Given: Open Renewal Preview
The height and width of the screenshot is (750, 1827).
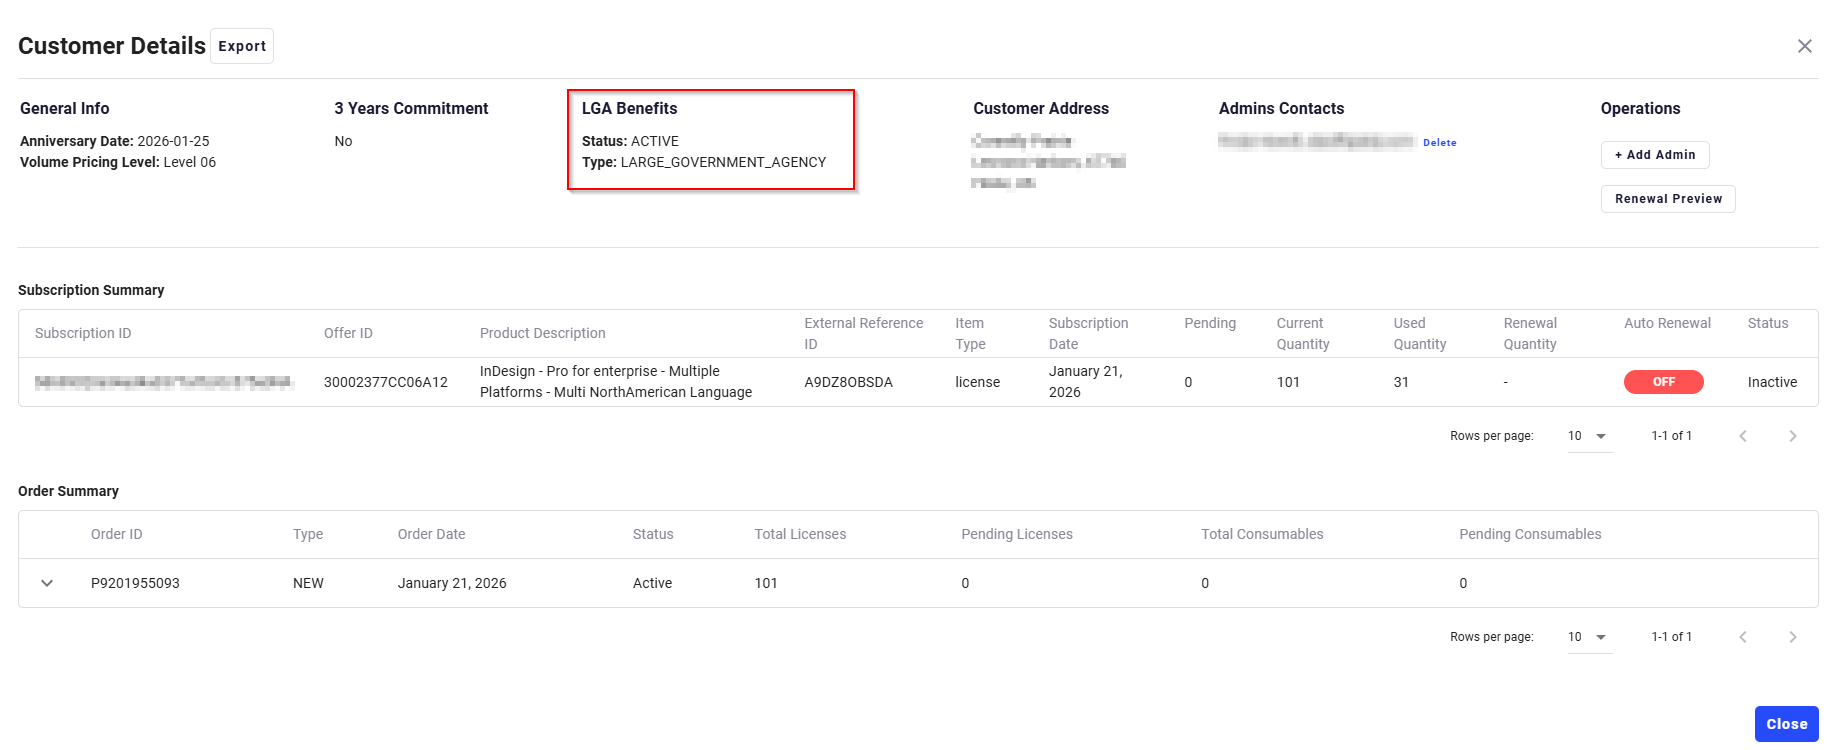Looking at the screenshot, I should [x=1667, y=199].
